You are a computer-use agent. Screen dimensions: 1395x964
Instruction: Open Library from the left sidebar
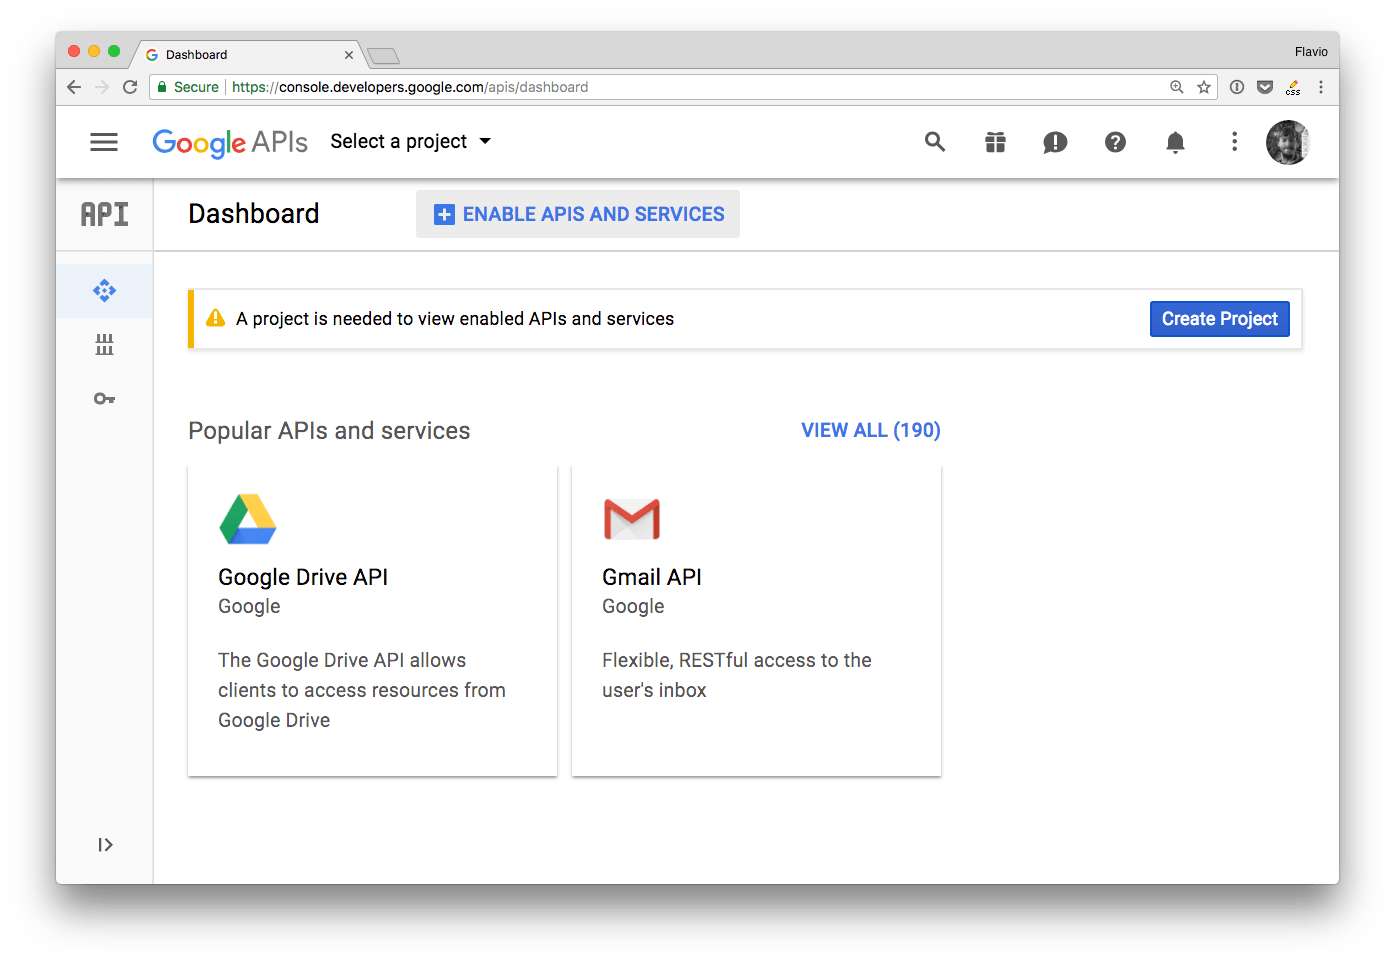tap(104, 345)
